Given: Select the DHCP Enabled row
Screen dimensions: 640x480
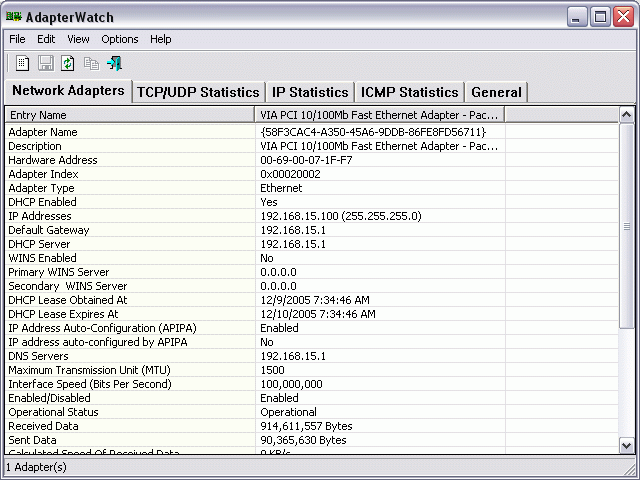Looking at the screenshot, I should coord(312,202).
